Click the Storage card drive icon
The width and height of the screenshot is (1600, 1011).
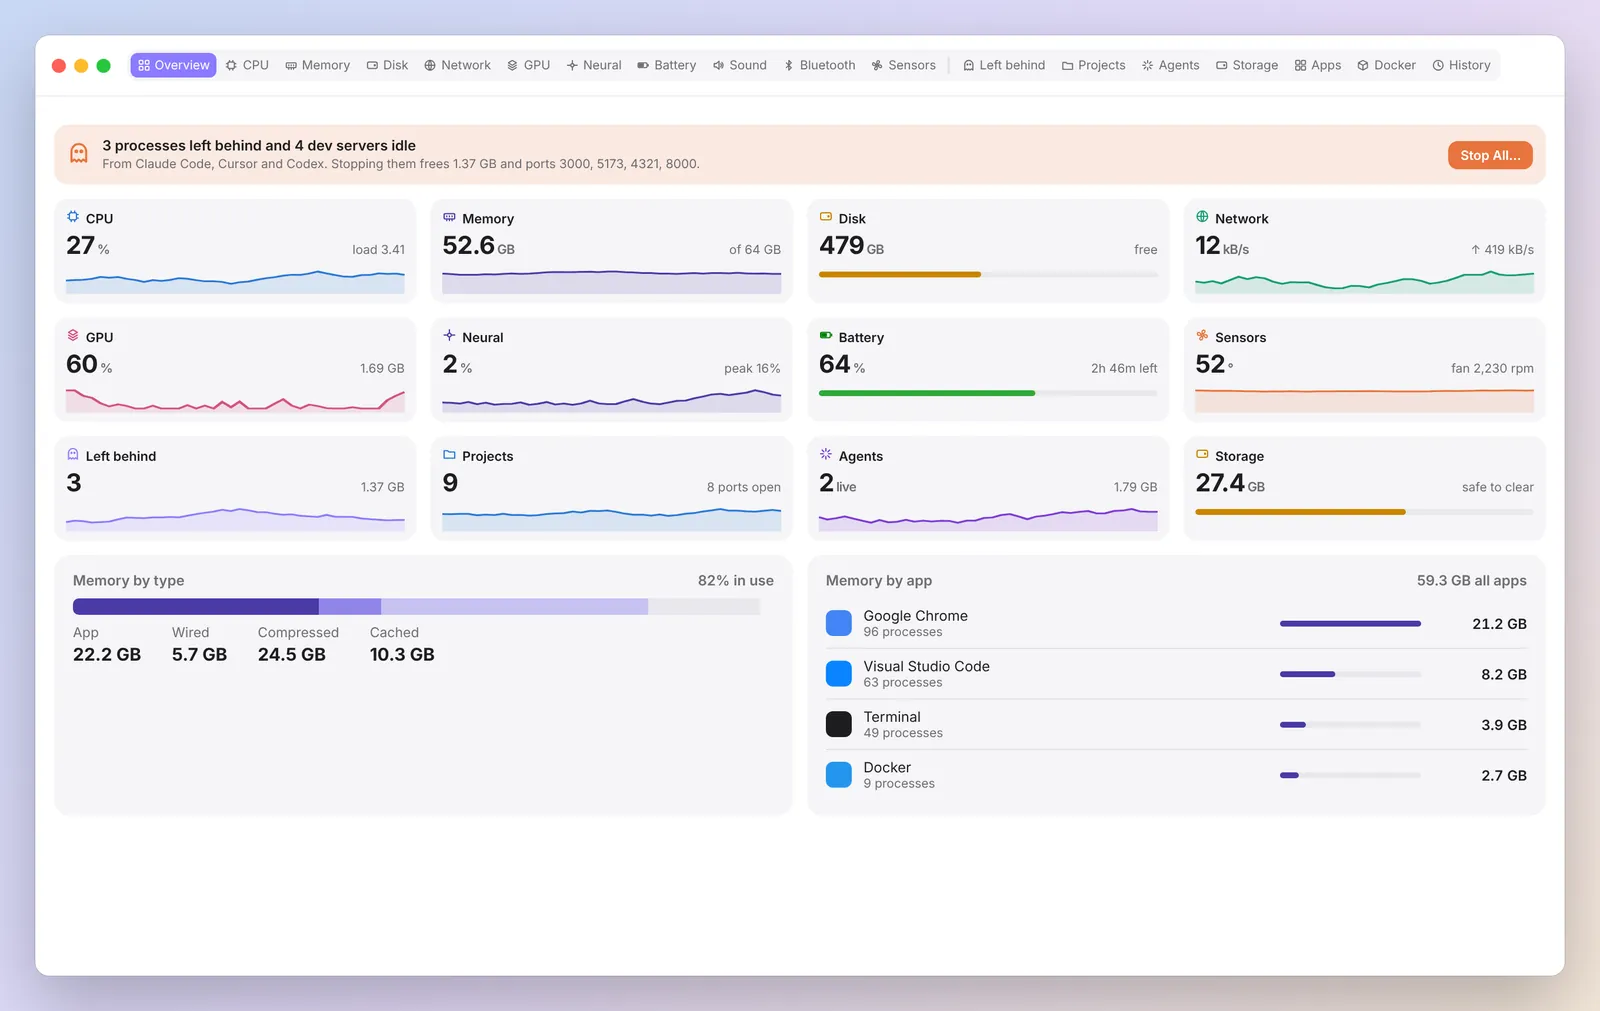[x=1202, y=455]
